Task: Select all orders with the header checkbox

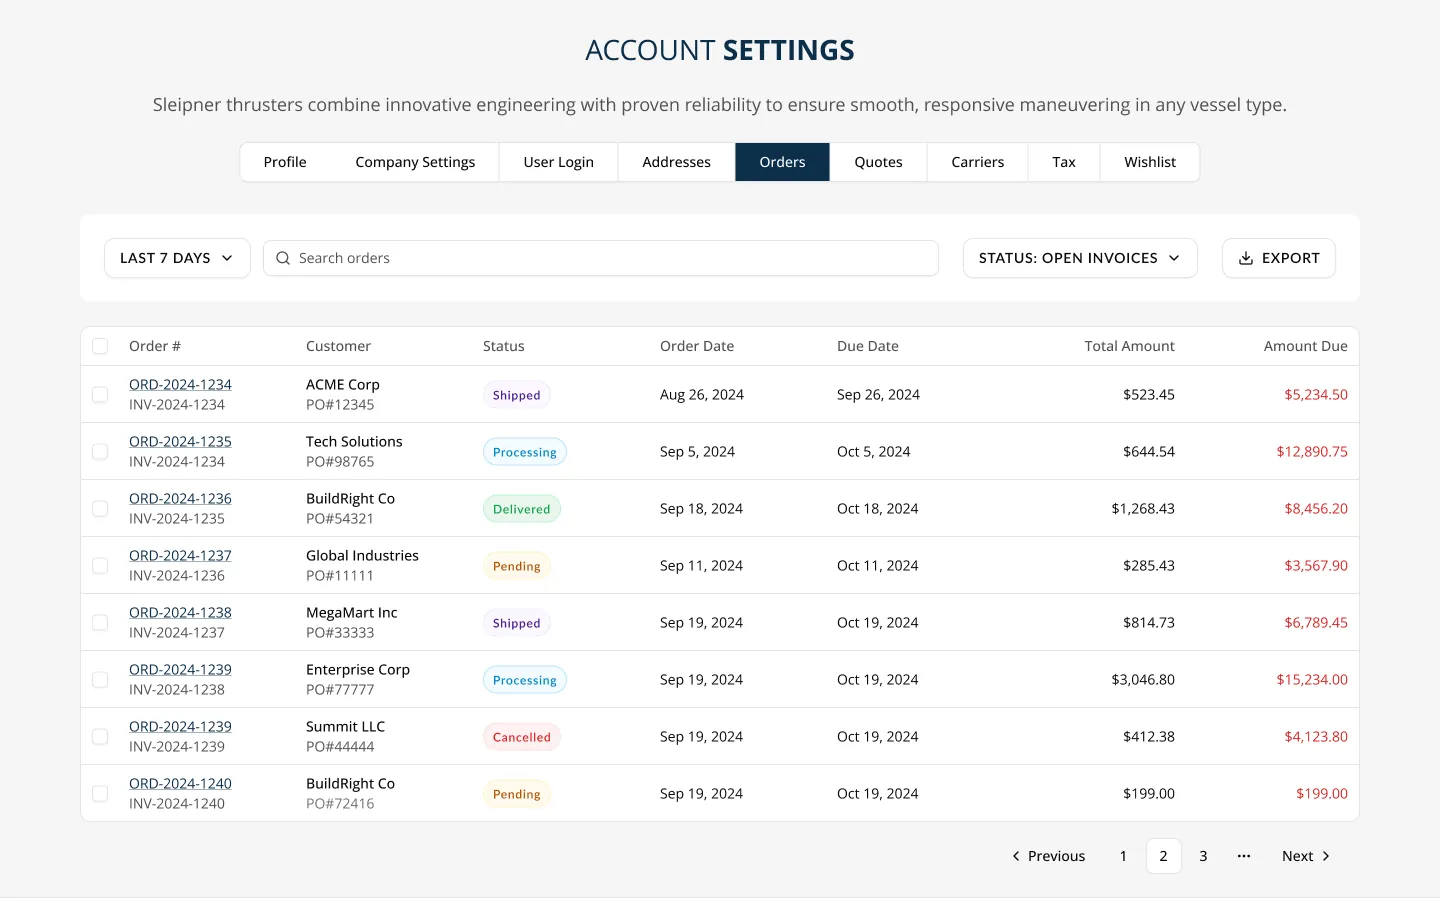Action: pos(100,346)
